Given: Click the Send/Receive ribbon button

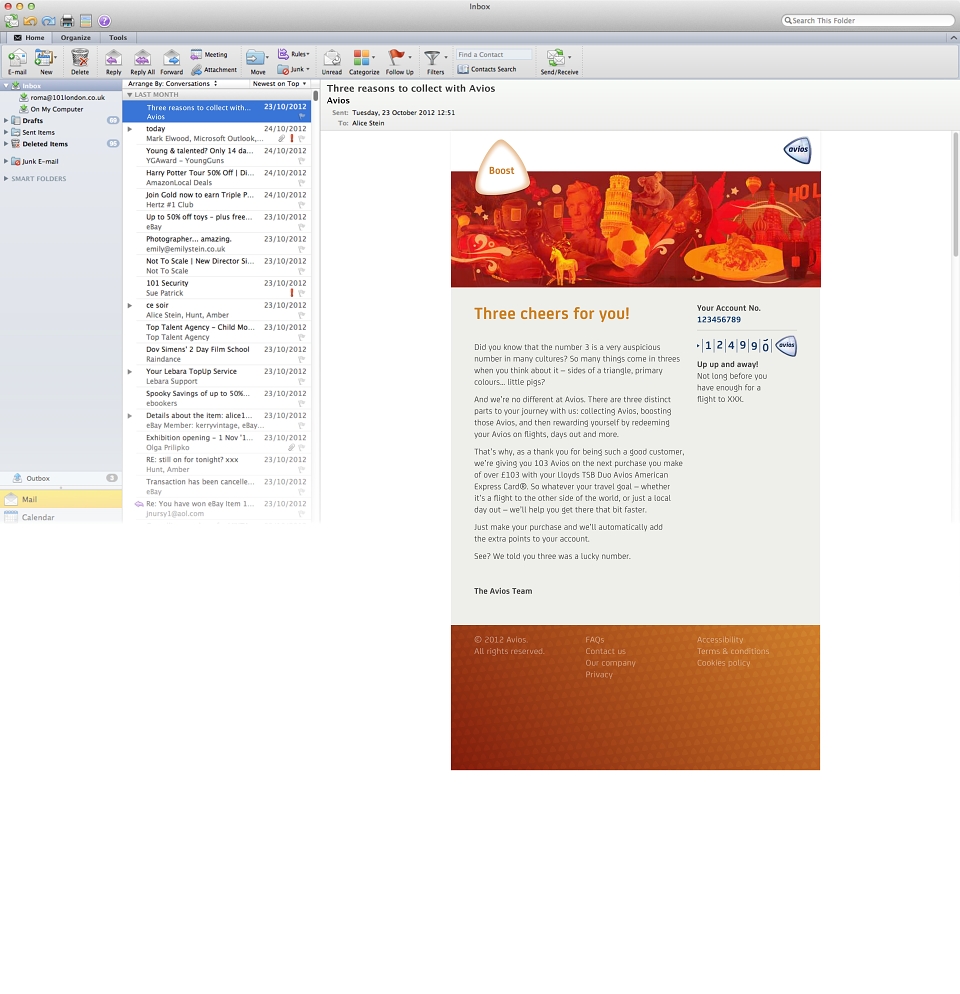Looking at the screenshot, I should point(559,61).
